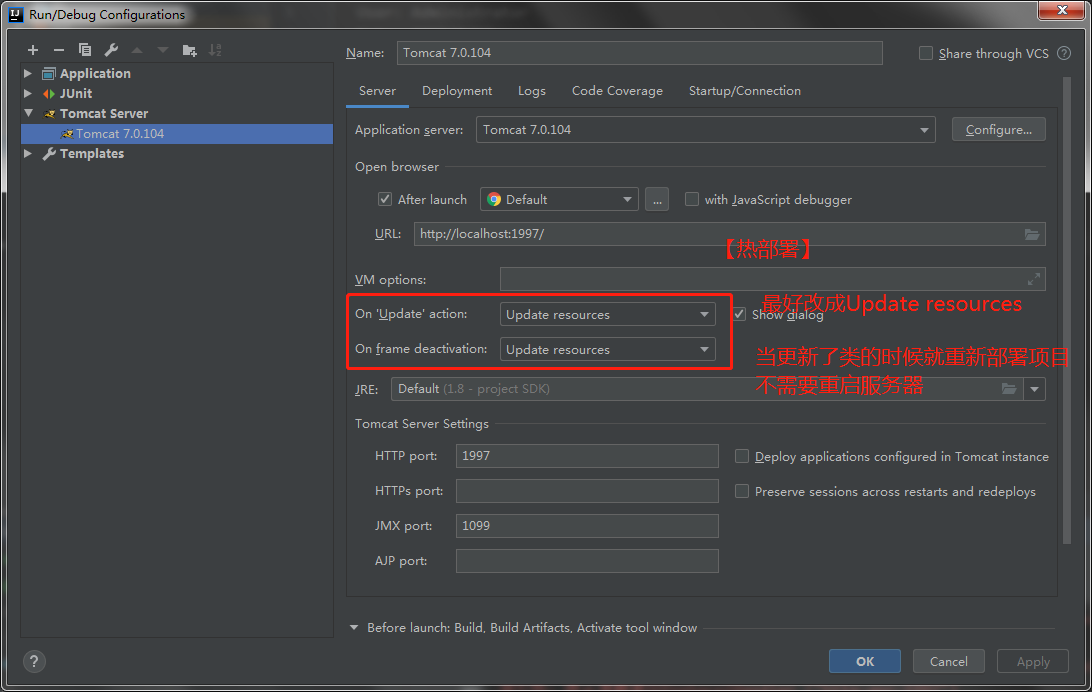Open edit defaults wrench icon
Image resolution: width=1092 pixels, height=692 pixels.
tap(111, 50)
